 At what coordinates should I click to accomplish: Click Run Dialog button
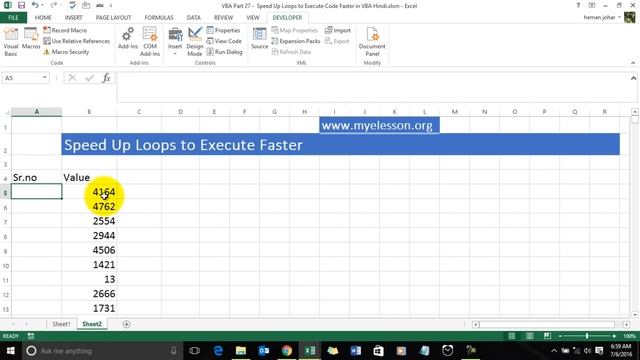(224, 52)
